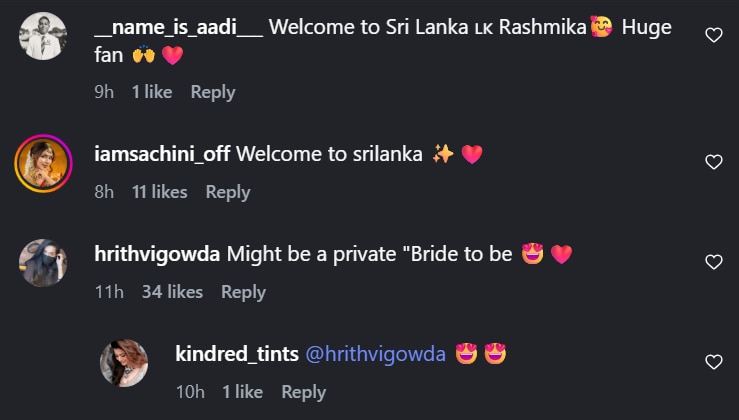Reply to kindred_tints' comment
Viewport: 739px width, 420px height.
pos(304,392)
